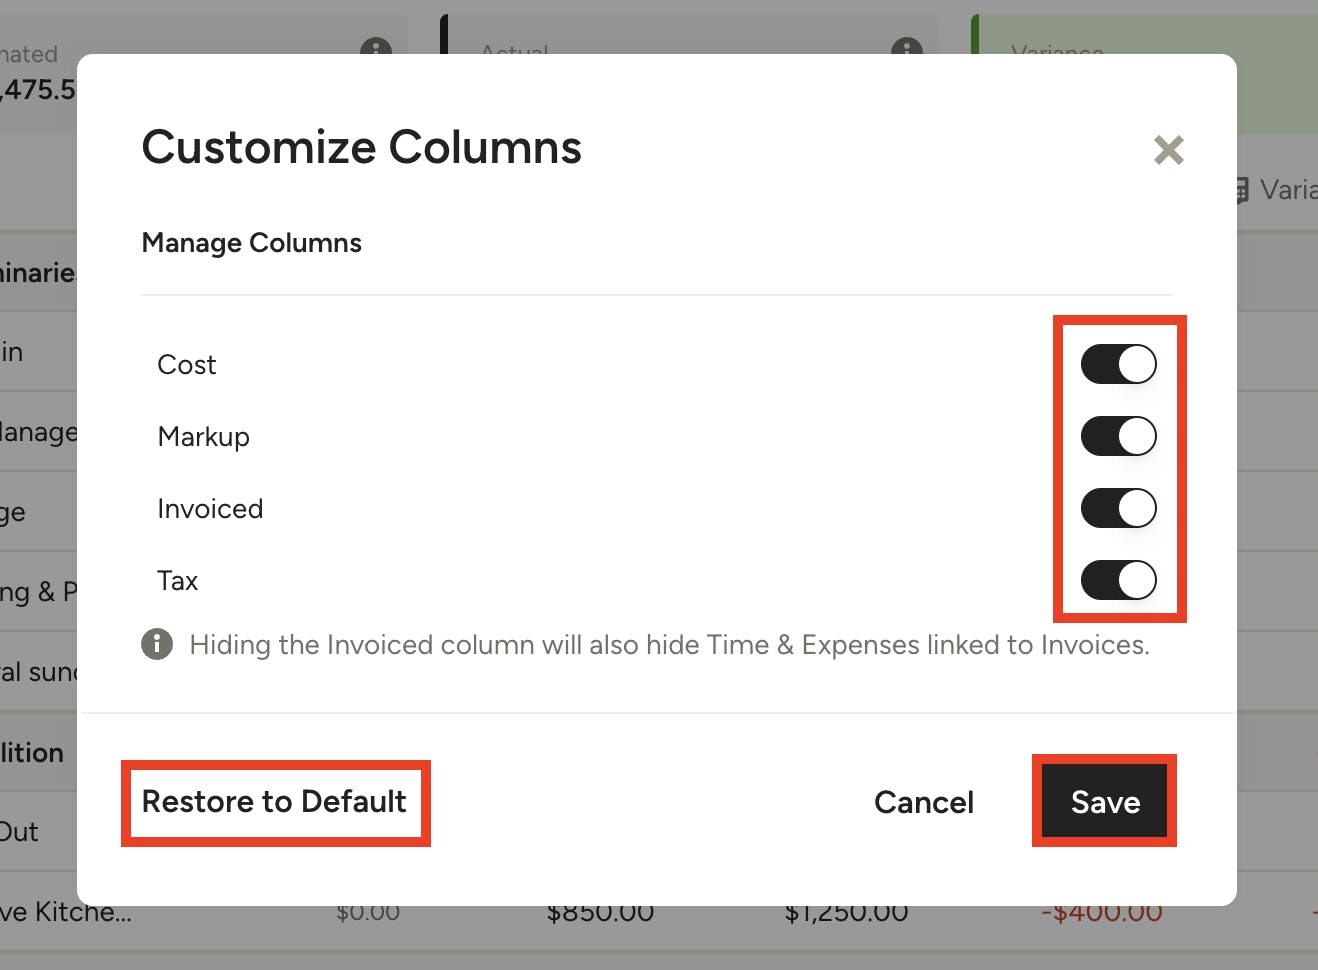Click the Invoiced column hiding note text

click(x=669, y=645)
